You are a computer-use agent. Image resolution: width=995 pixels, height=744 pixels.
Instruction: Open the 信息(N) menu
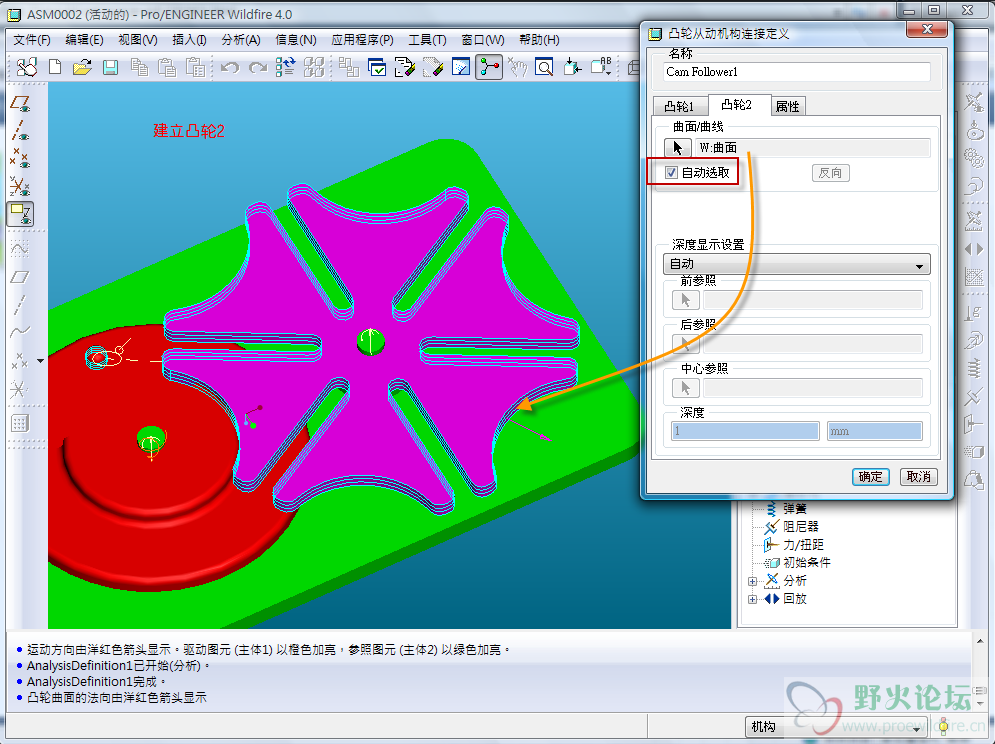(296, 40)
